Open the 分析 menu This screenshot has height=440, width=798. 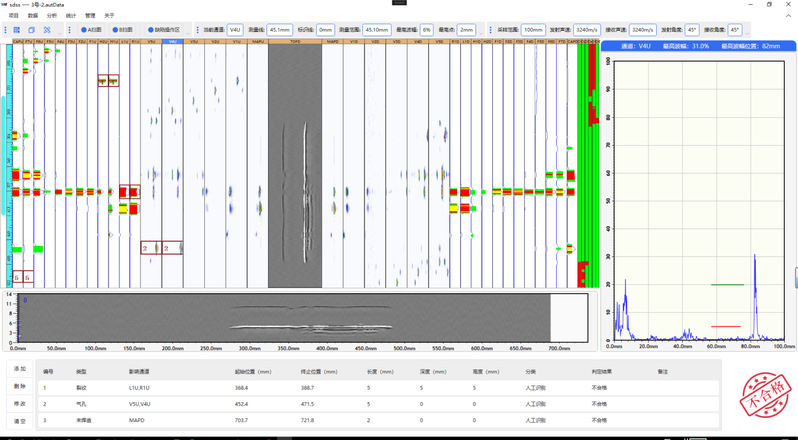(52, 16)
